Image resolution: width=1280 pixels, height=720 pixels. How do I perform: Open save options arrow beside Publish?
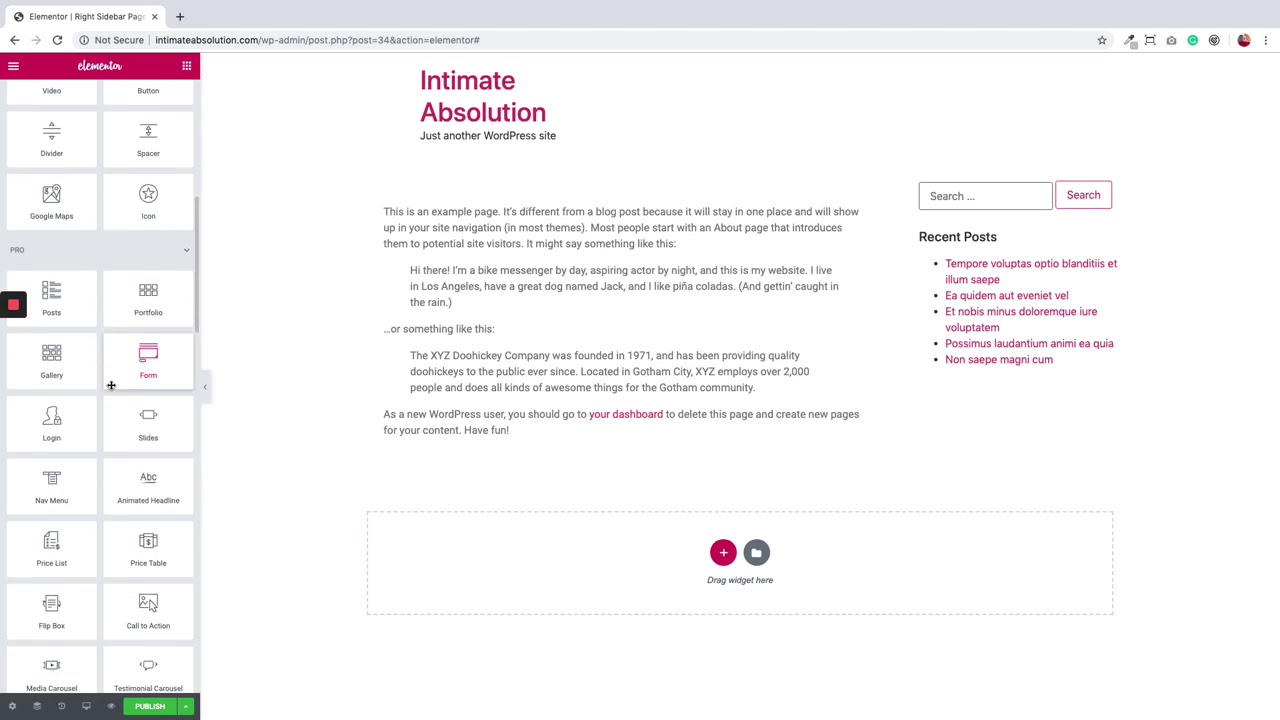tap(185, 706)
